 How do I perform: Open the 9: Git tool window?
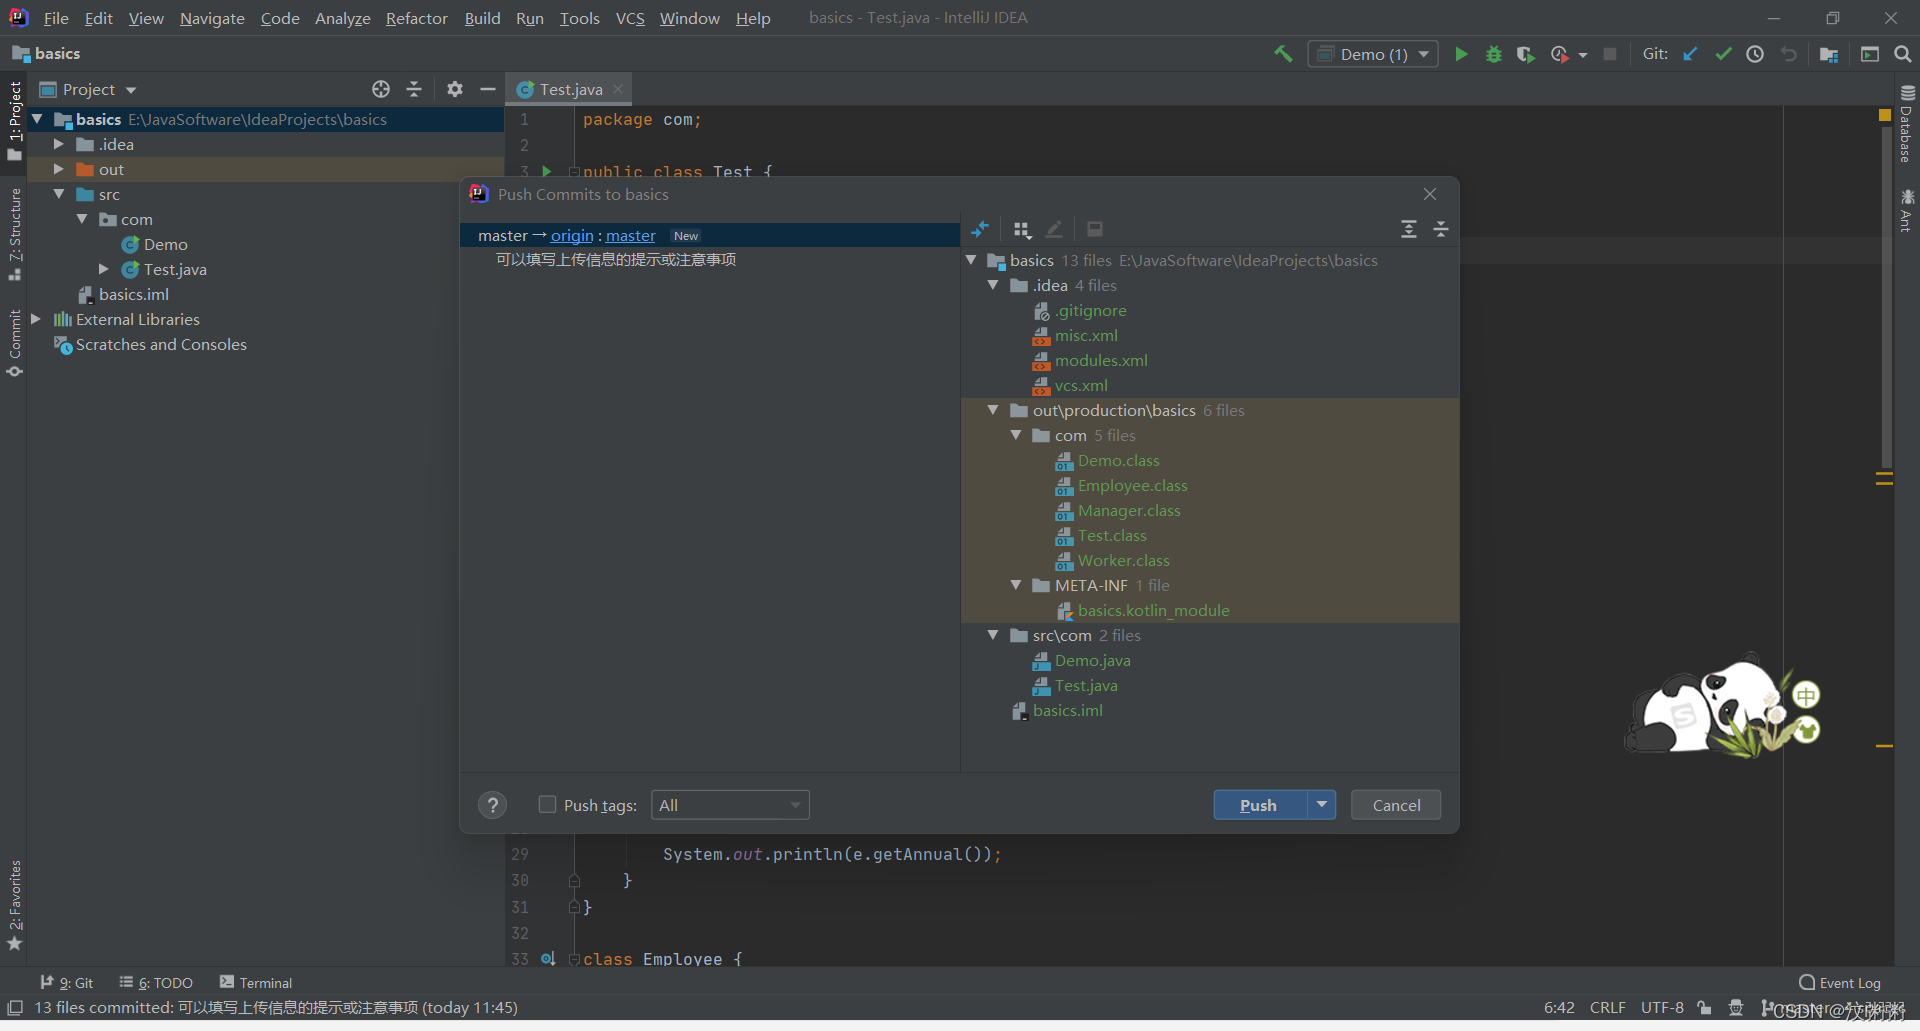coord(67,983)
